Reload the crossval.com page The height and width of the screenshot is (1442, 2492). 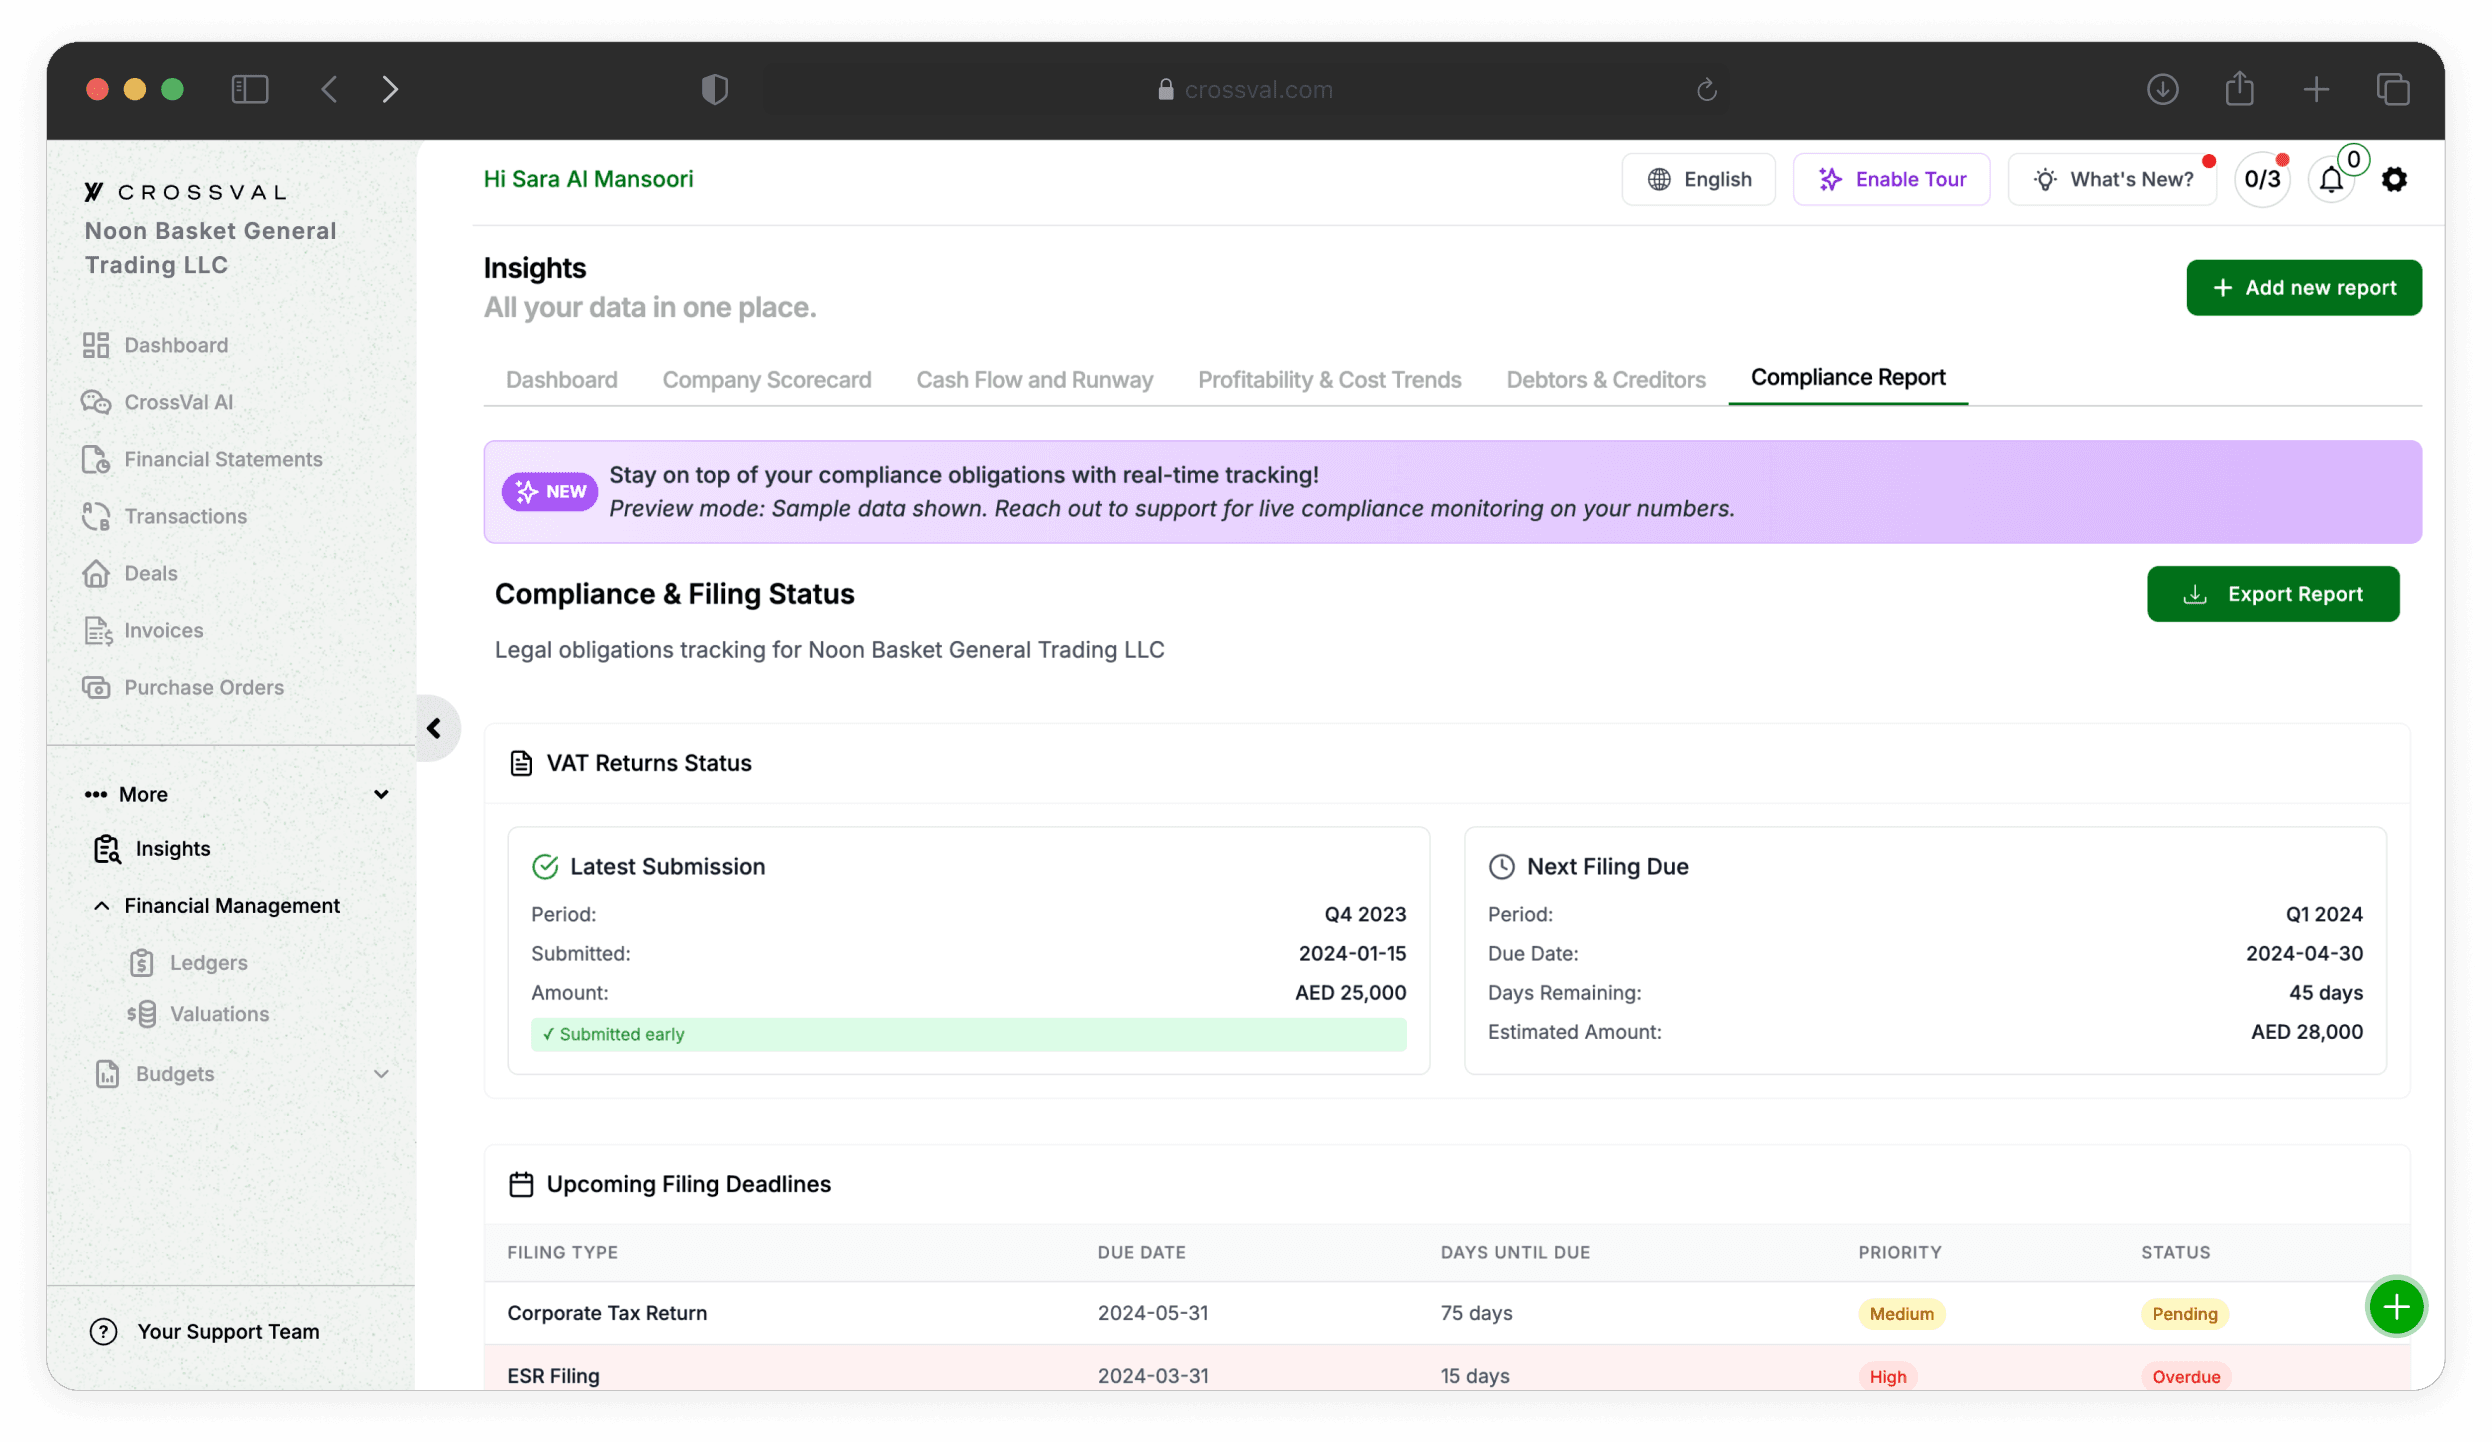1706,90
